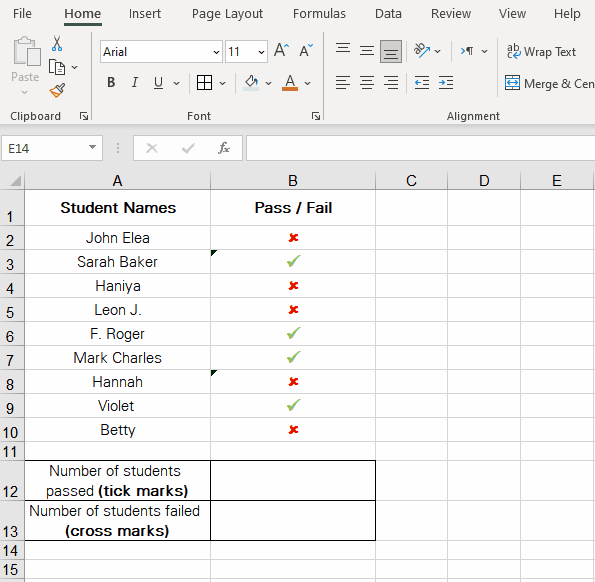Select the Mark Charles cell
The width and height of the screenshot is (595, 582).
tap(117, 358)
